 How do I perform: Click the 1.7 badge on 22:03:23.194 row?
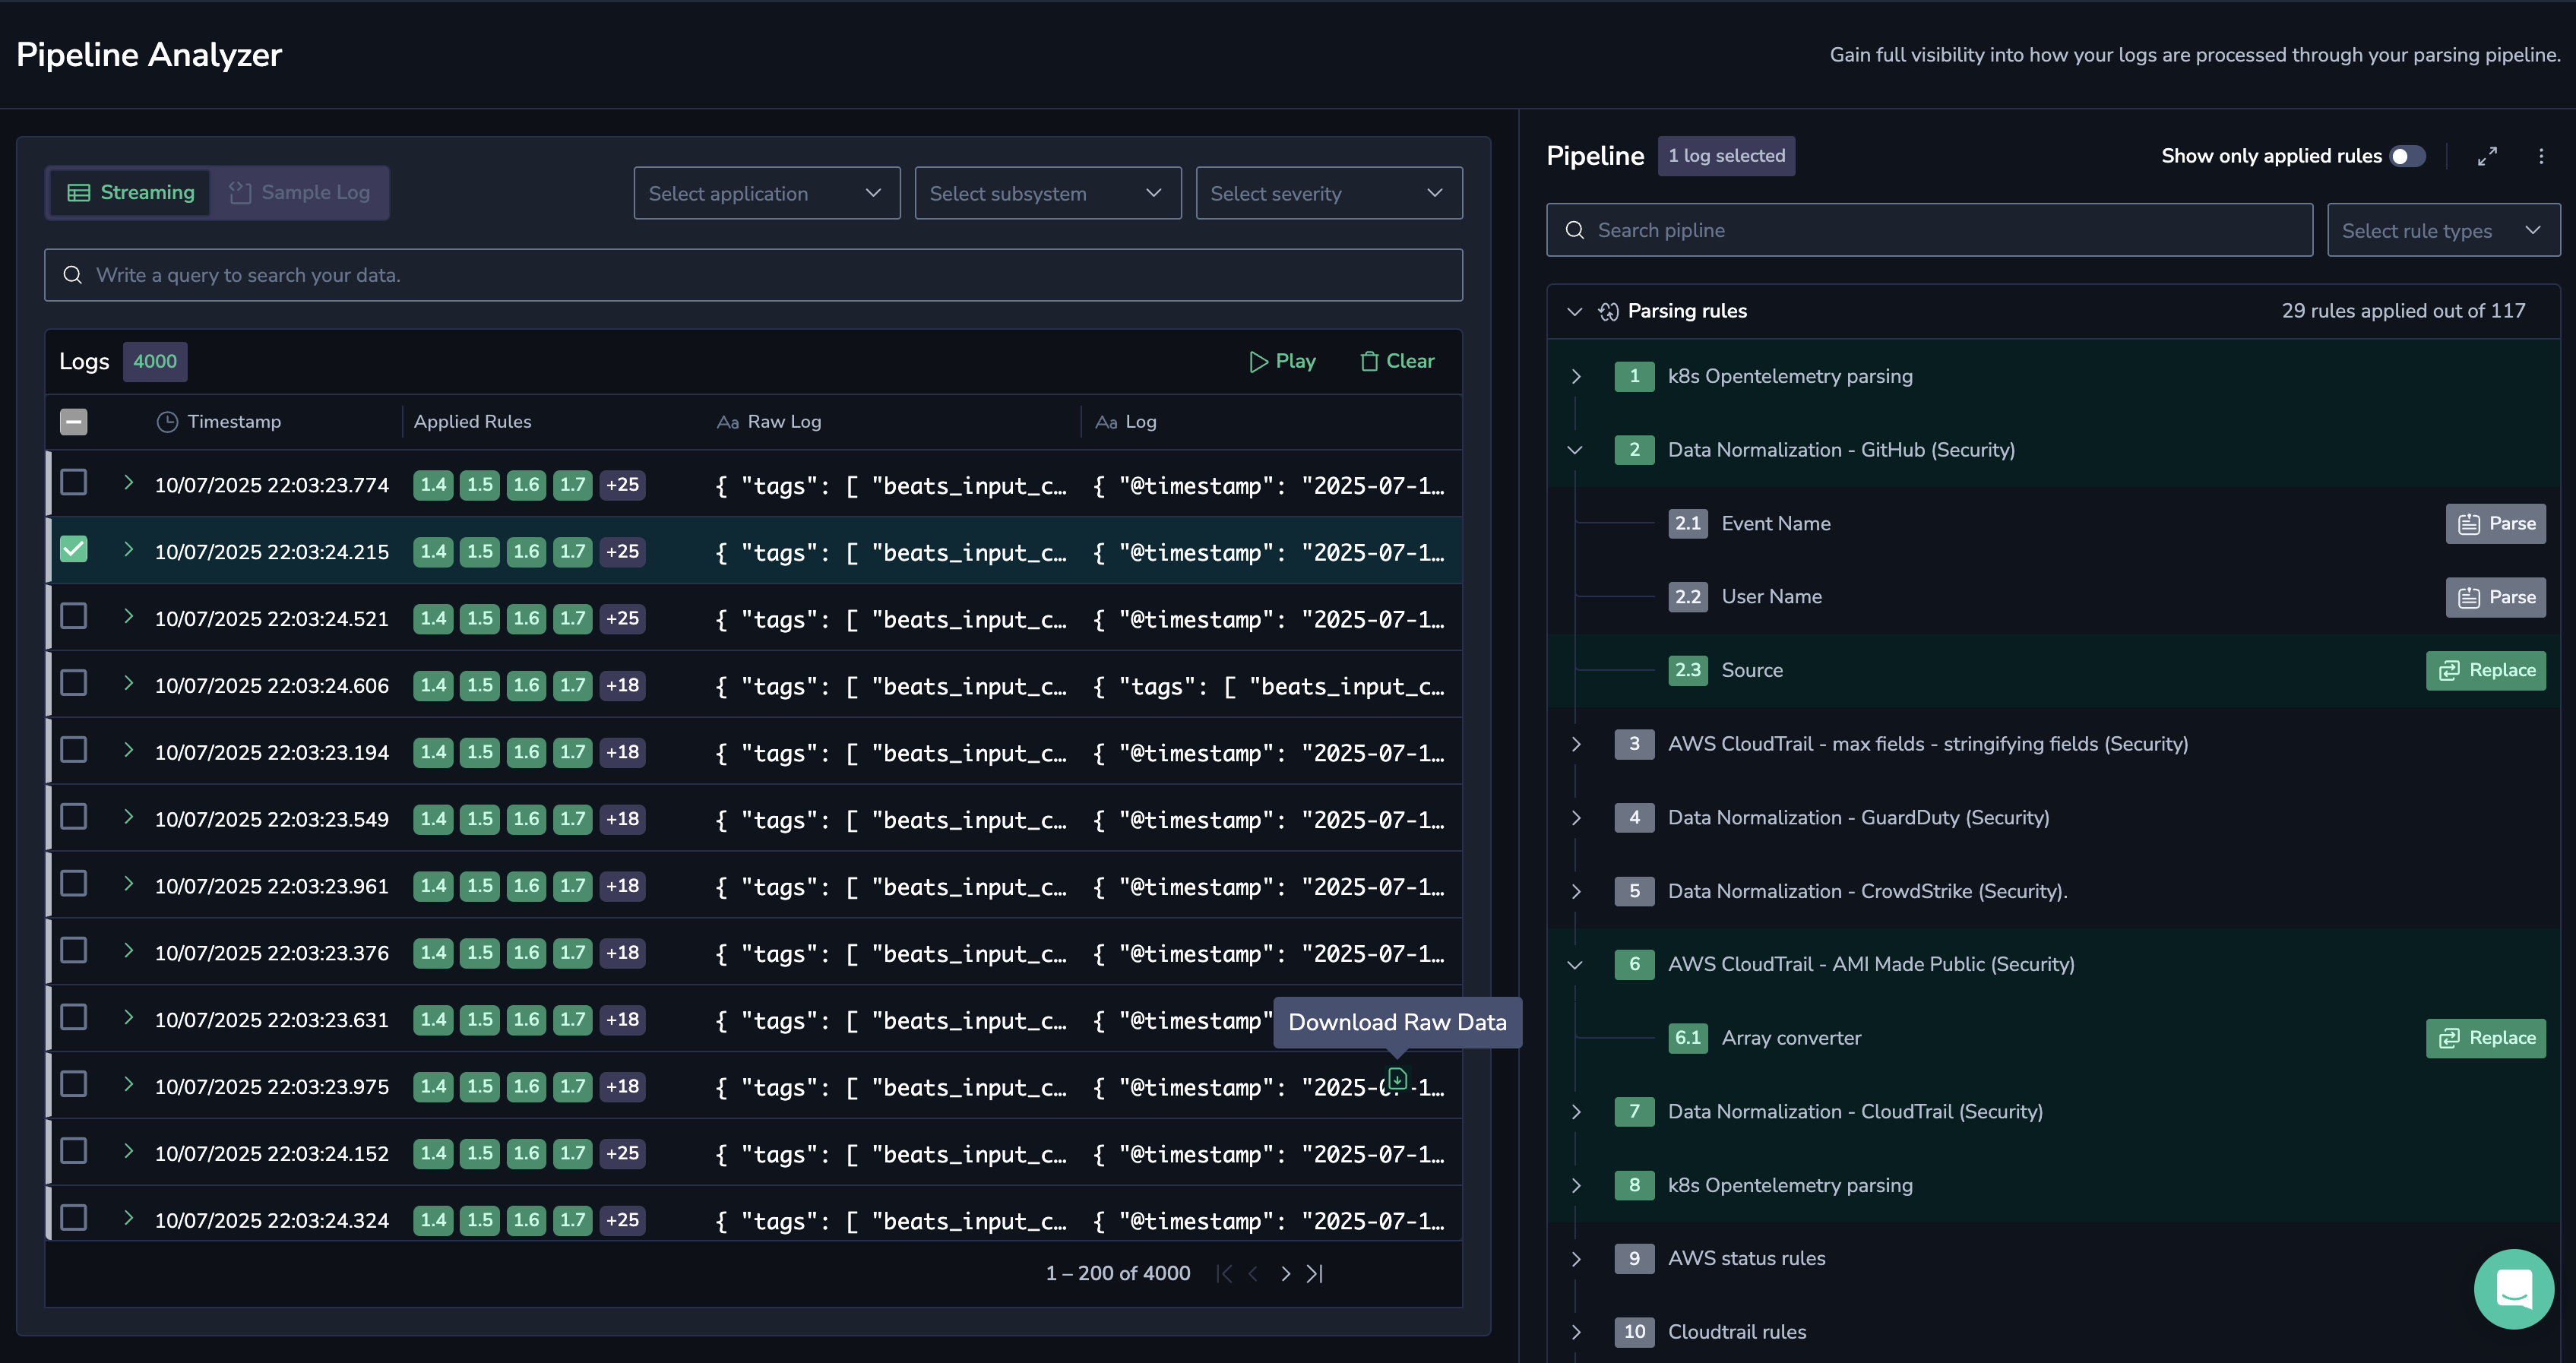572,752
